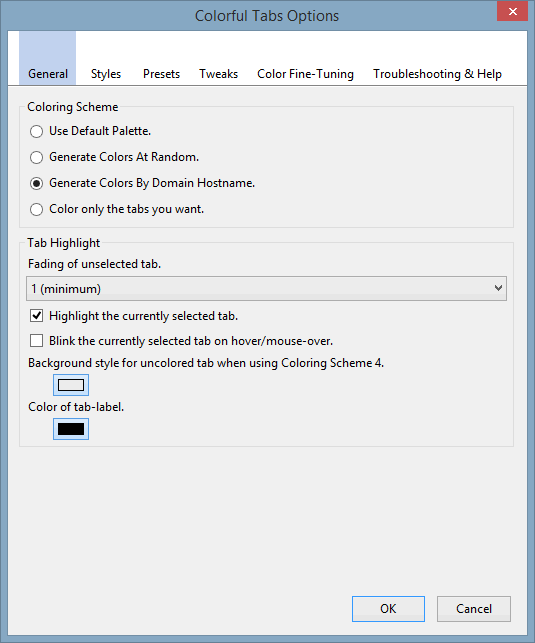
Task: Open the Tweaks tab
Action: pos(219,74)
